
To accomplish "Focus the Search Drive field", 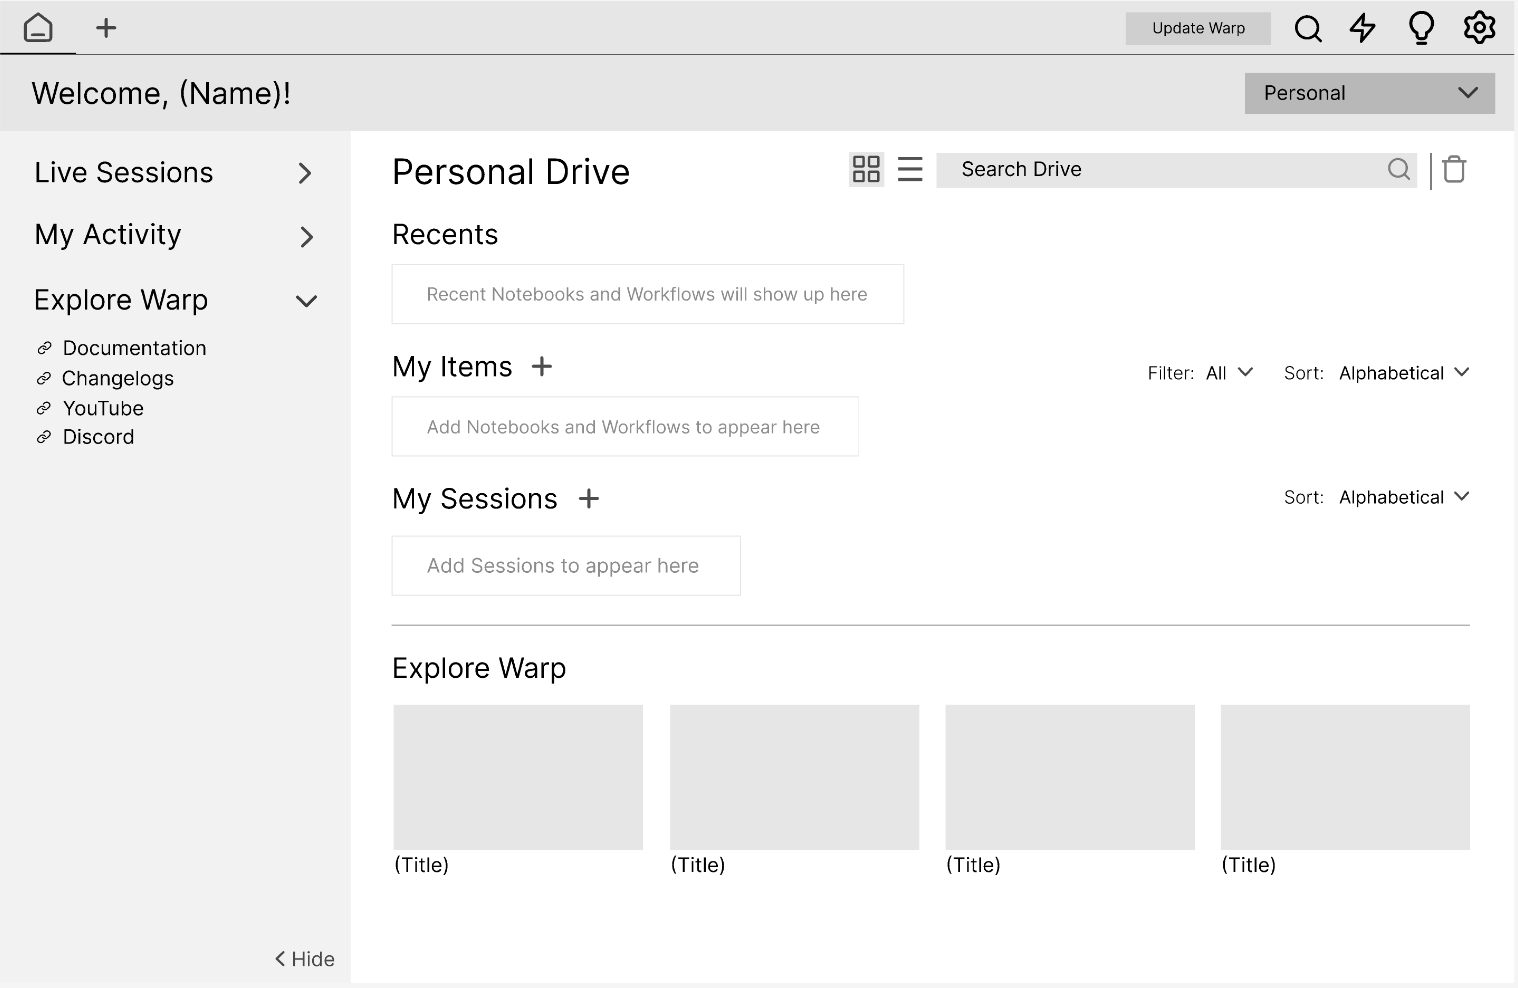I will coord(1176,170).
